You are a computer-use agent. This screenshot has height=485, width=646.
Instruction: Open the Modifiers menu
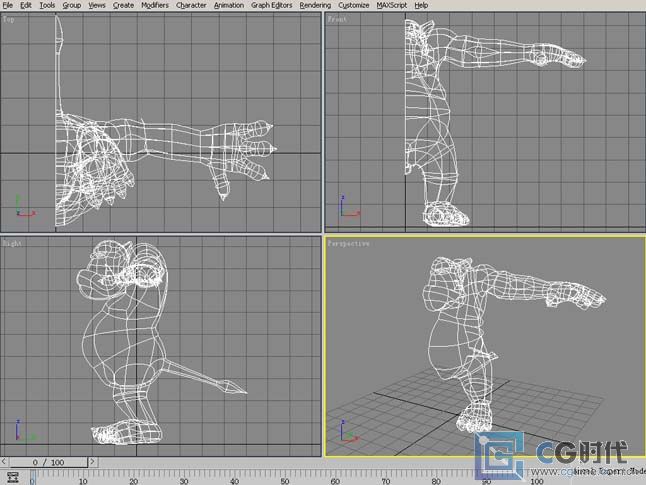click(155, 5)
